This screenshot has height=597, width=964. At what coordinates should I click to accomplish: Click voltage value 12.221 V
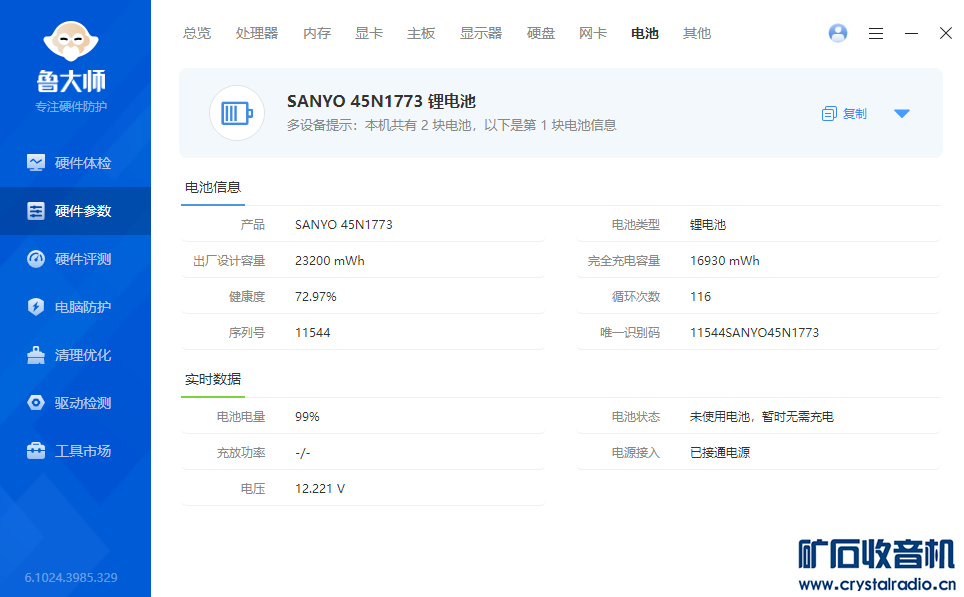(320, 489)
